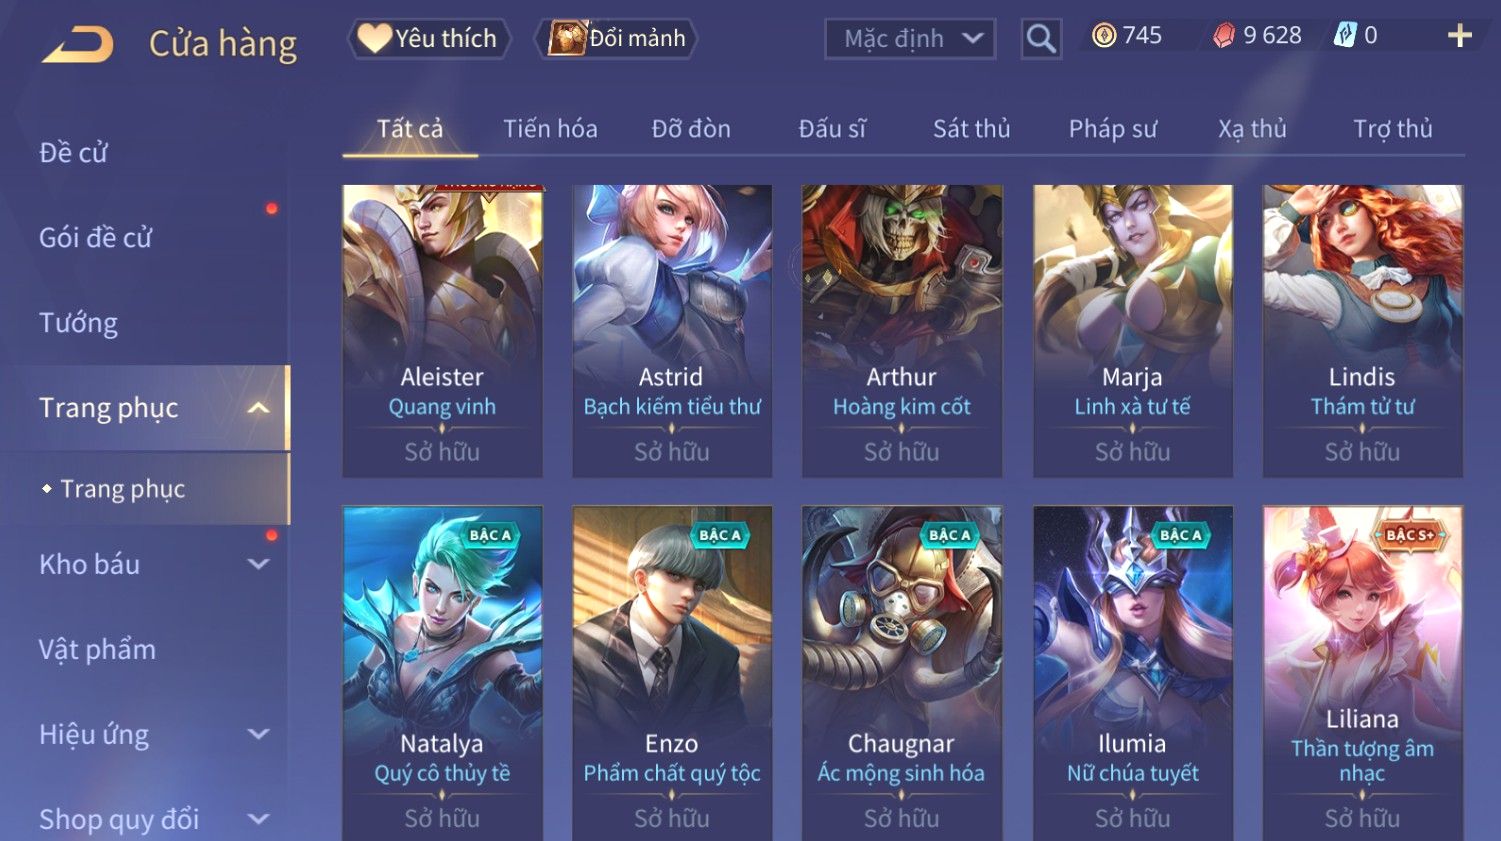Open the Mặc định sort dropdown
This screenshot has width=1501, height=841.
[x=910, y=39]
